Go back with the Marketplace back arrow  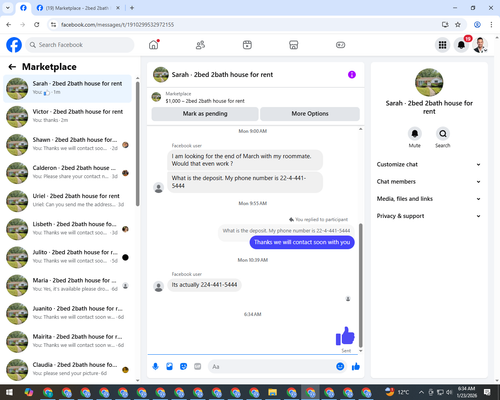[12, 67]
